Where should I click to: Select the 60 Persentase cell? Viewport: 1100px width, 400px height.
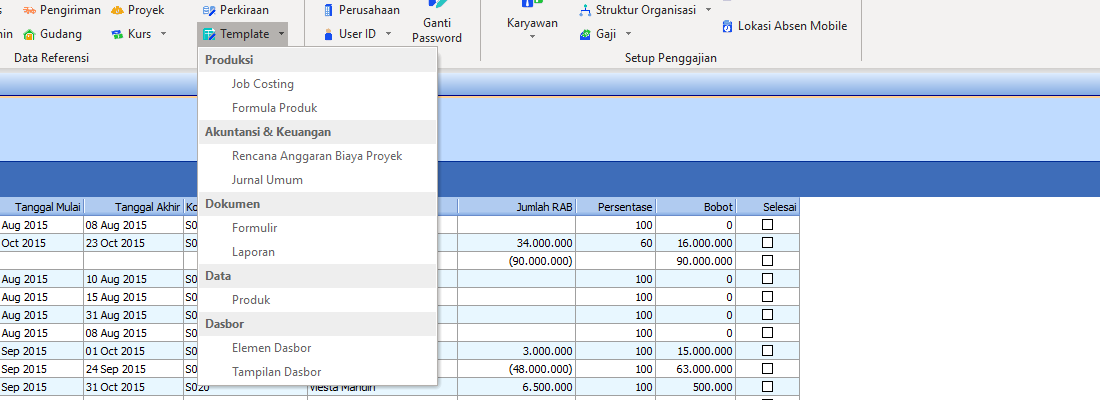pos(616,244)
